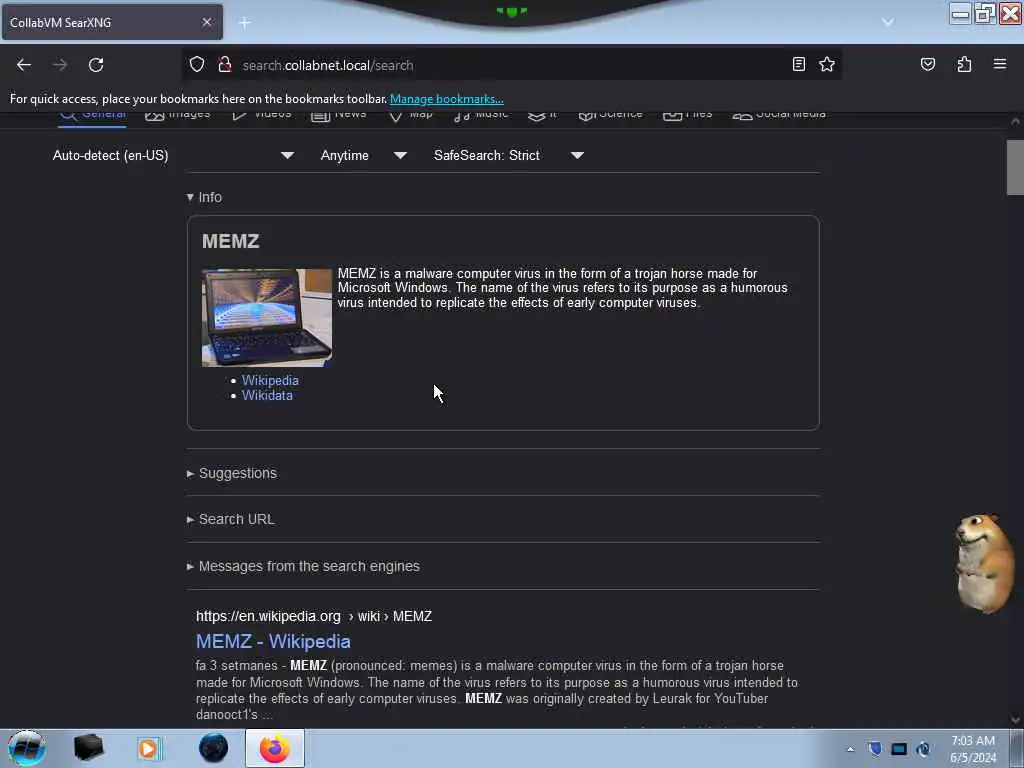Click the page vertical scrollbar thumb
The image size is (1024, 768).
[x=1015, y=167]
